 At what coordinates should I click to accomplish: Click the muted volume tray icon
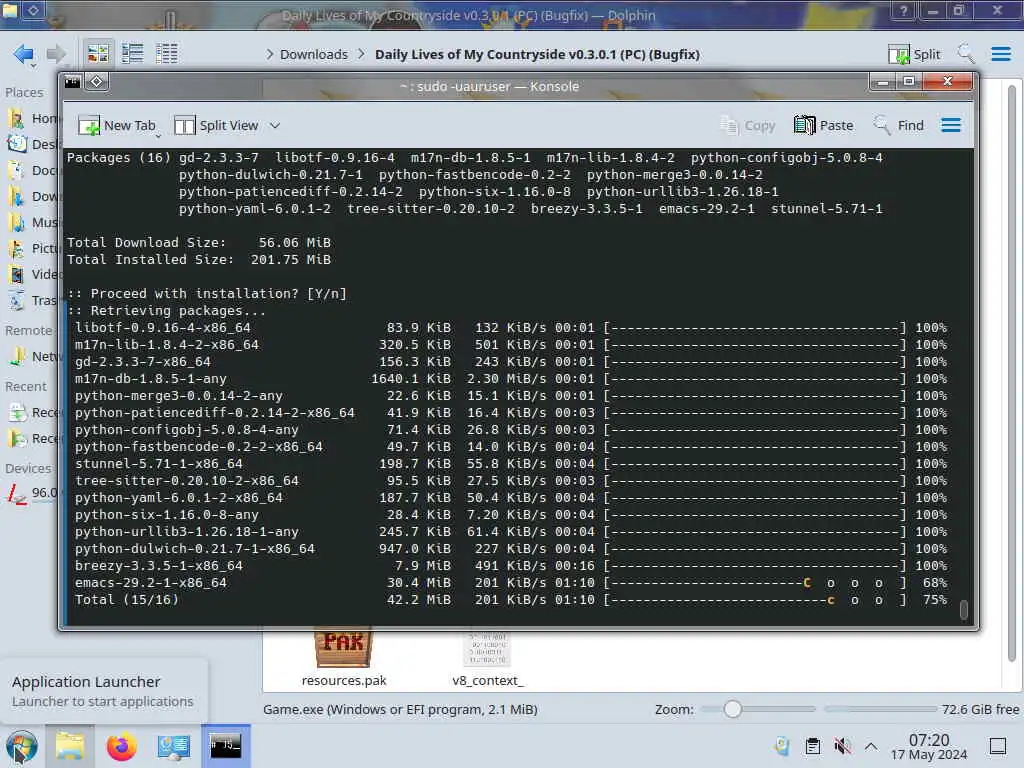[842, 746]
